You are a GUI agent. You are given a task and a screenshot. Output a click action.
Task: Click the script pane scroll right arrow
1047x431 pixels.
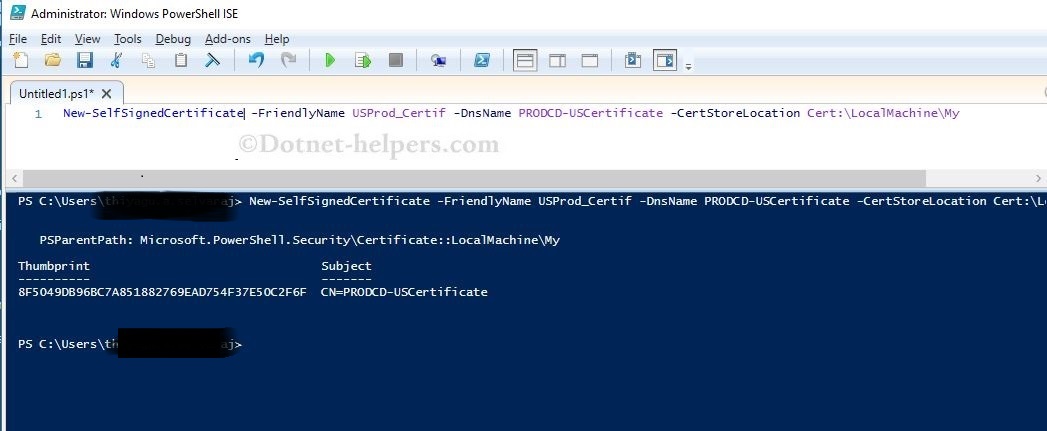[x=1038, y=178]
